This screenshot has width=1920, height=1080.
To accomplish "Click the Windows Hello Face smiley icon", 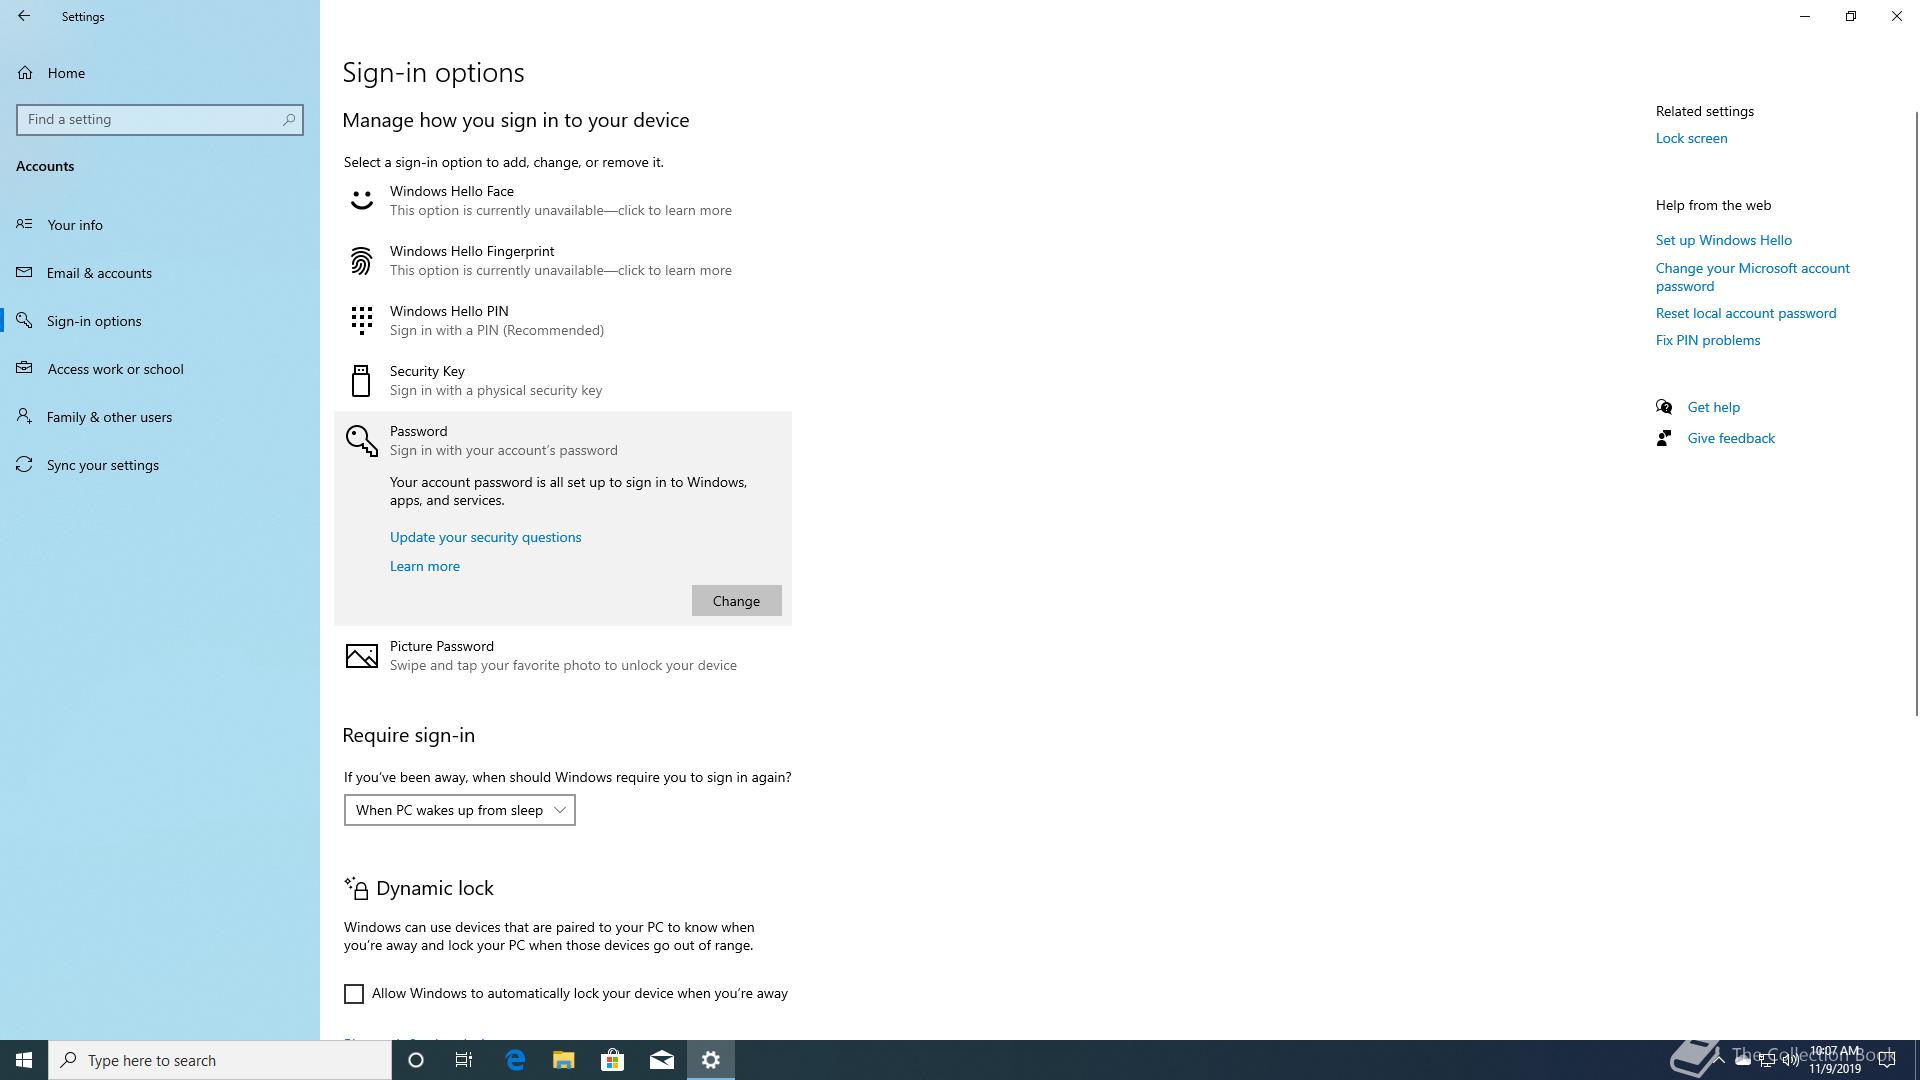I will [361, 200].
